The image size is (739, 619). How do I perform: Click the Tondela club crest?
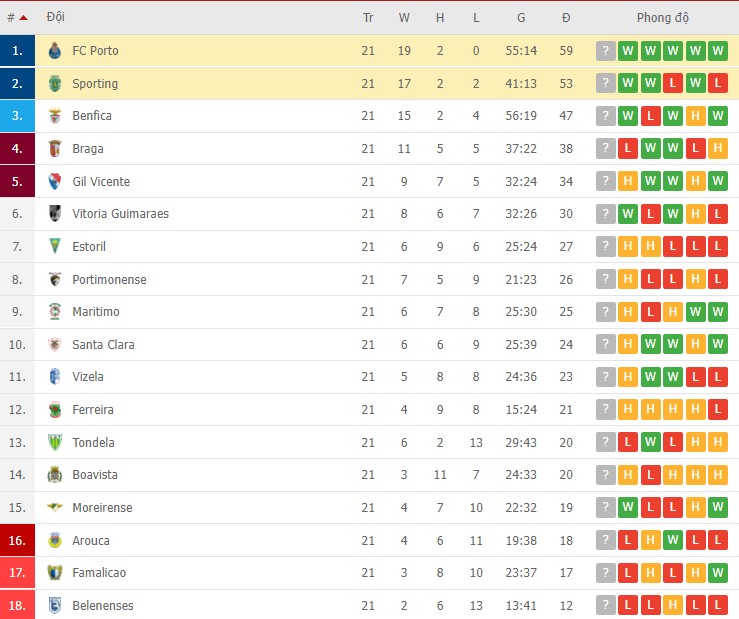coord(55,443)
